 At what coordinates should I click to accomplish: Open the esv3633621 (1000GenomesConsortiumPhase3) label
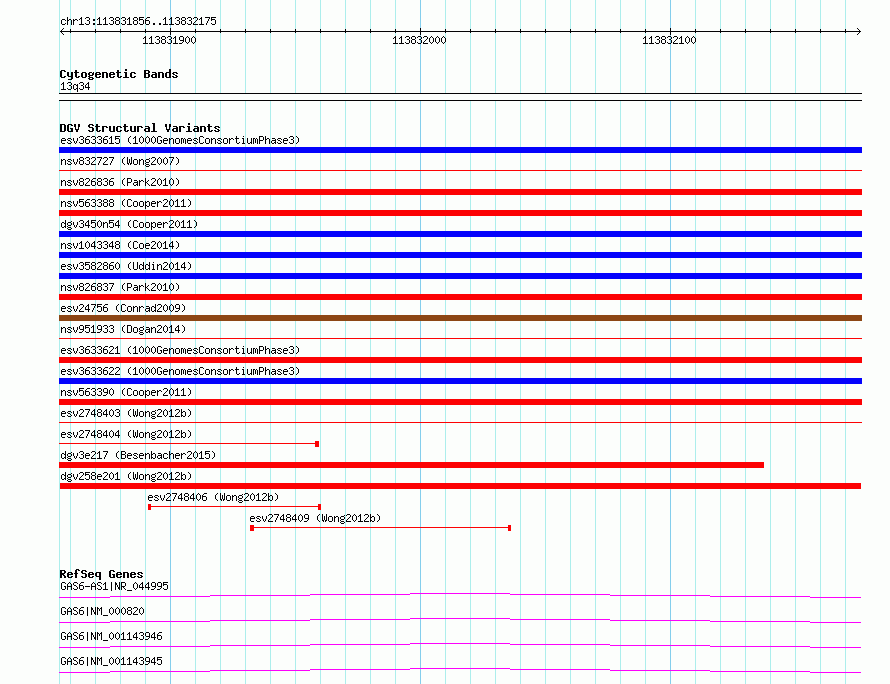(180, 350)
